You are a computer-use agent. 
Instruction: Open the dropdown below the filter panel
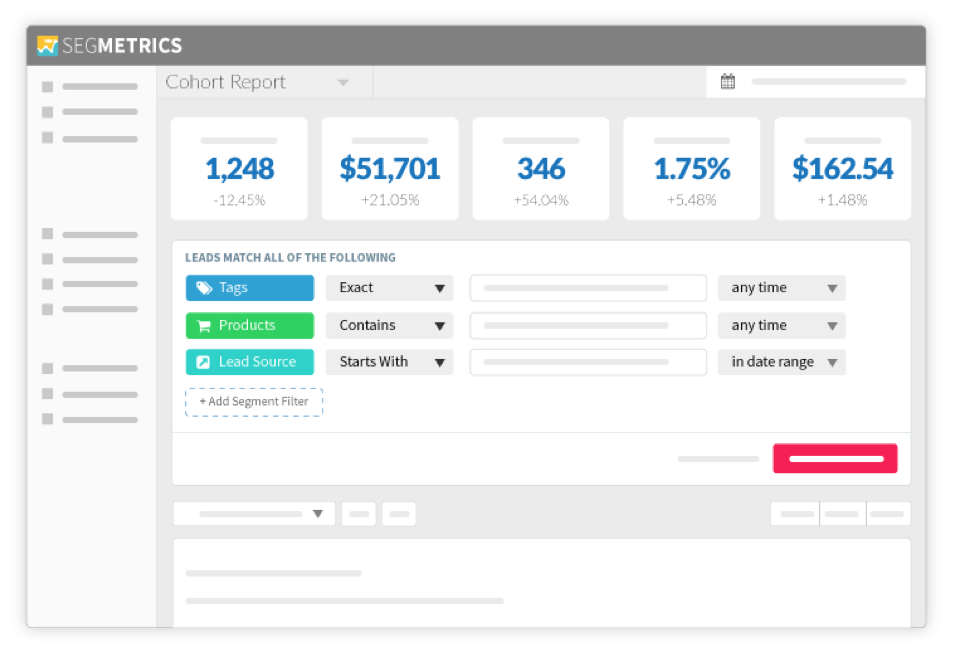(x=254, y=514)
